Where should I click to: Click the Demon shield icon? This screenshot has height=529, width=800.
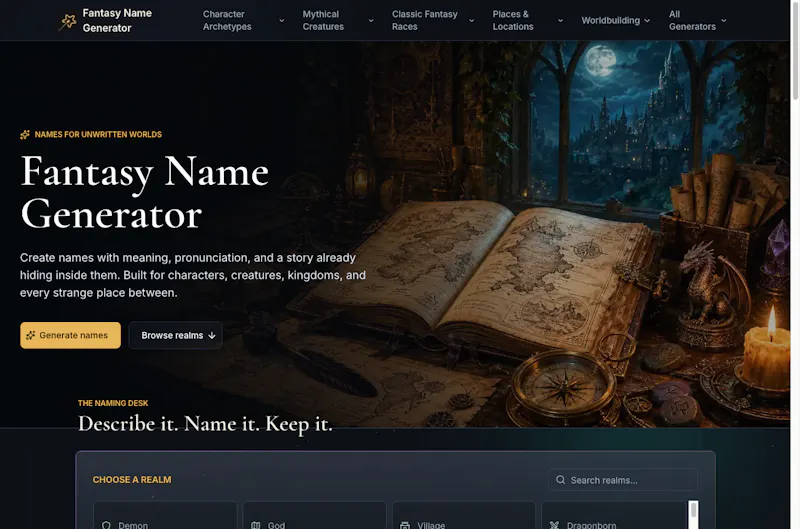[x=106, y=525]
